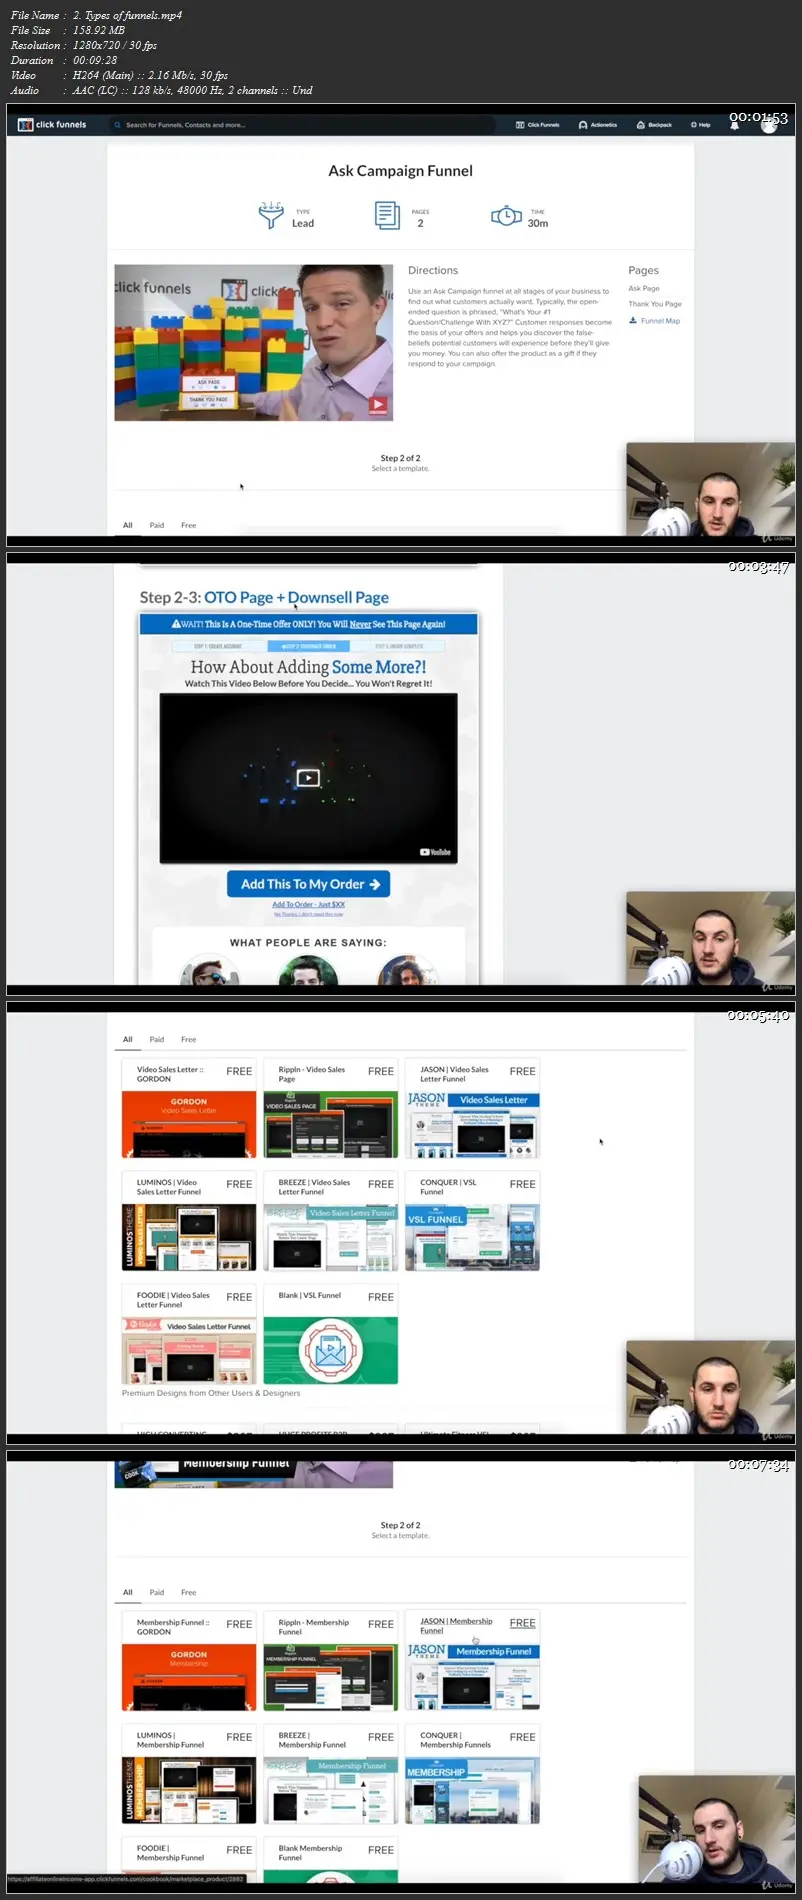Open the Video Sales Letter GORDON template
The height and width of the screenshot is (1900, 802).
point(189,1108)
